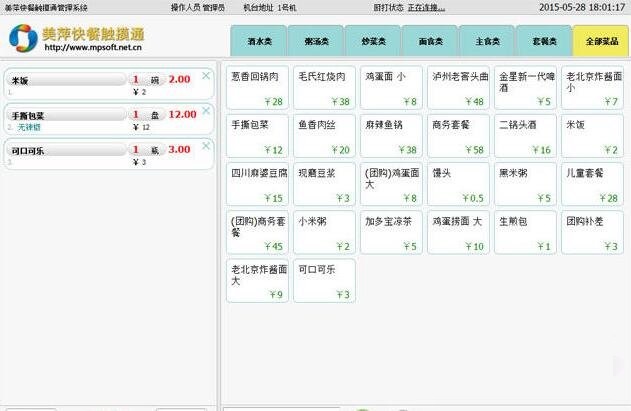Click 机台地址 1号机 in the title bar
The width and height of the screenshot is (631, 411).
[x=270, y=7]
